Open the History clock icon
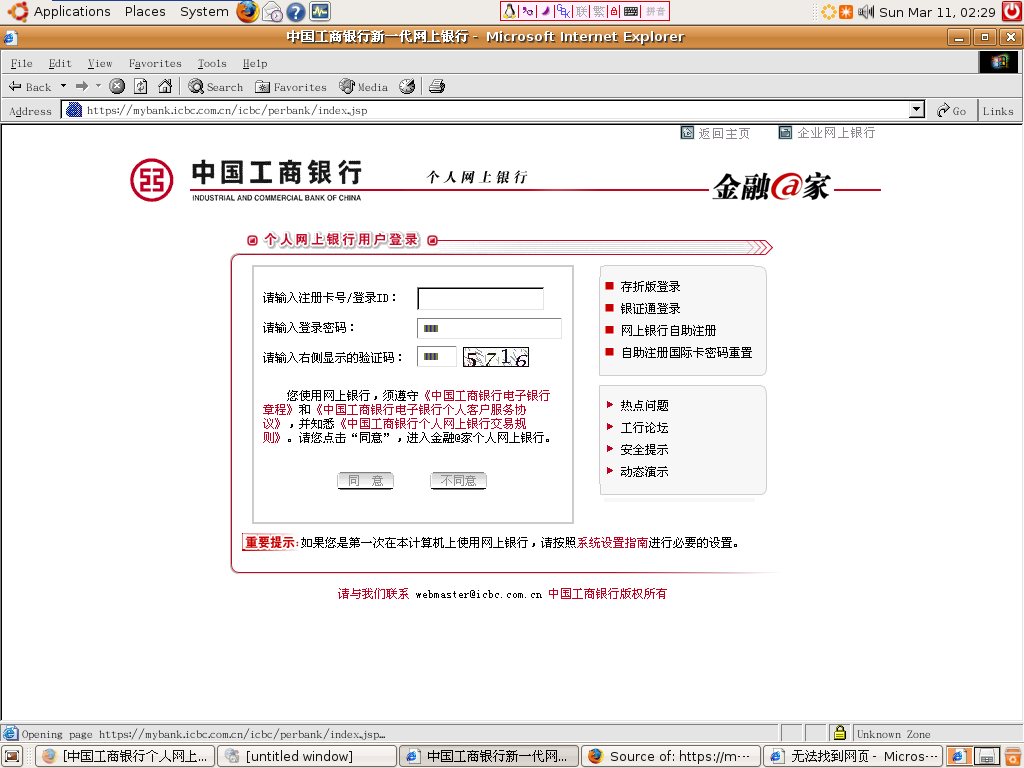This screenshot has height=768, width=1024. (407, 86)
